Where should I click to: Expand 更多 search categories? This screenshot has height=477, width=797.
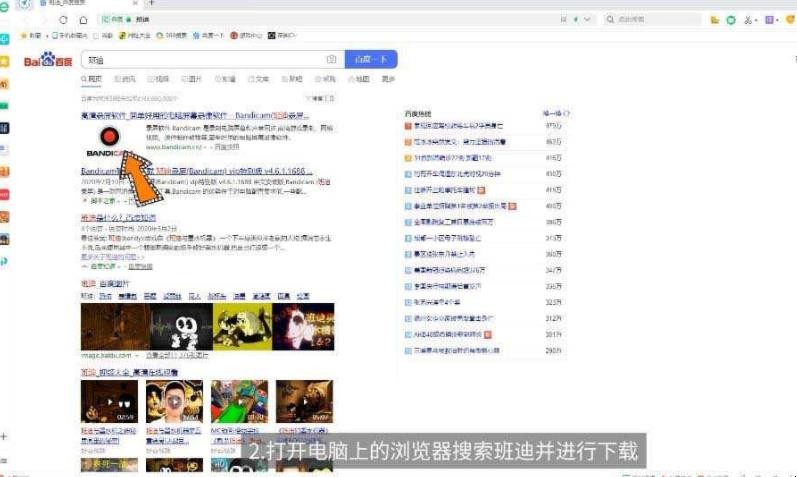[x=388, y=79]
